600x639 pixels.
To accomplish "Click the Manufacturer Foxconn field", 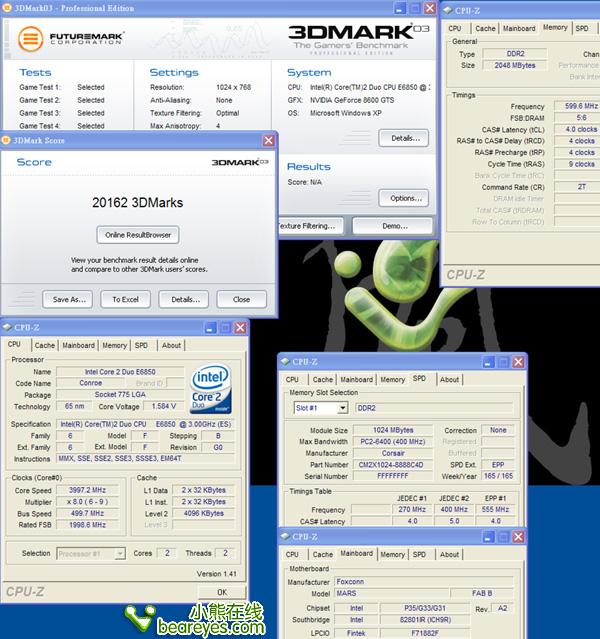I will pyautogui.click(x=424, y=582).
